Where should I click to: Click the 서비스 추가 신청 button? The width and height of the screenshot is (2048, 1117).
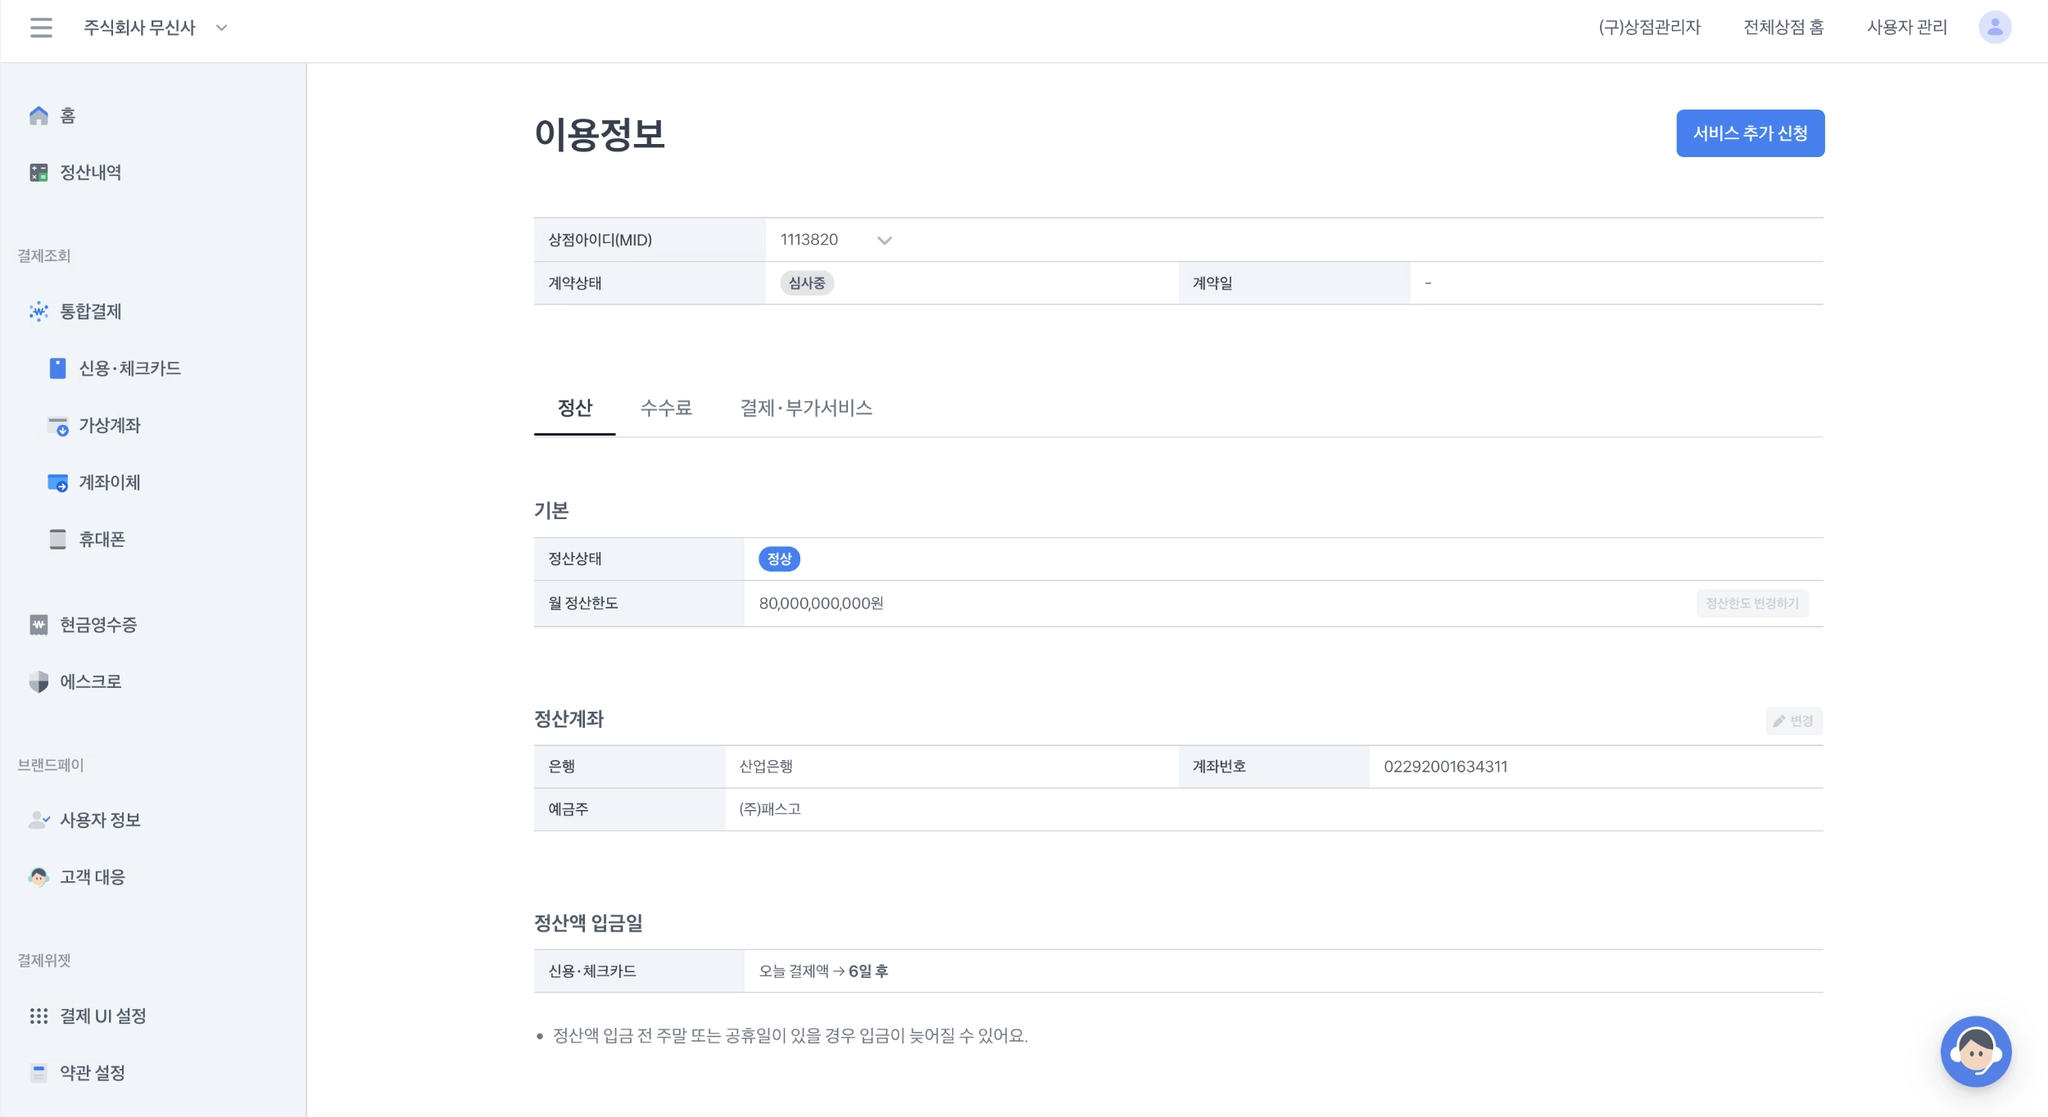click(1750, 133)
